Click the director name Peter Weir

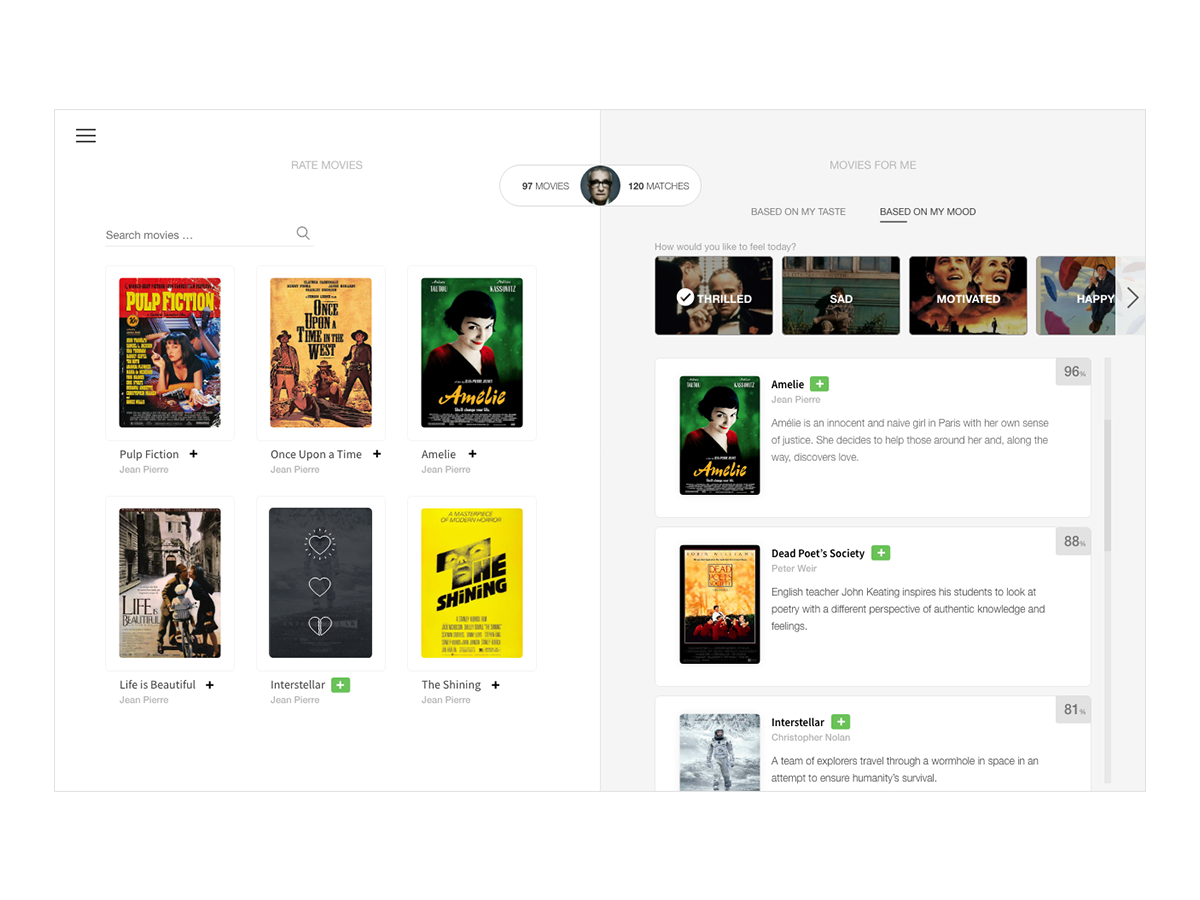click(x=795, y=569)
